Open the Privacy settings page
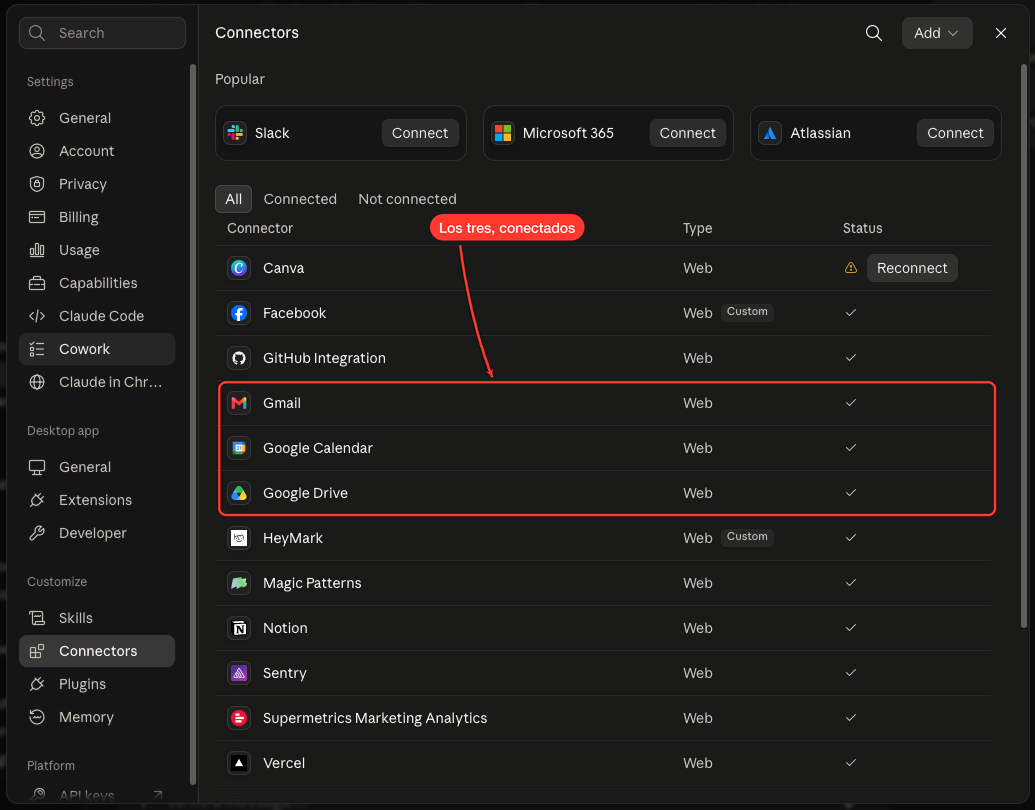 click(97, 184)
